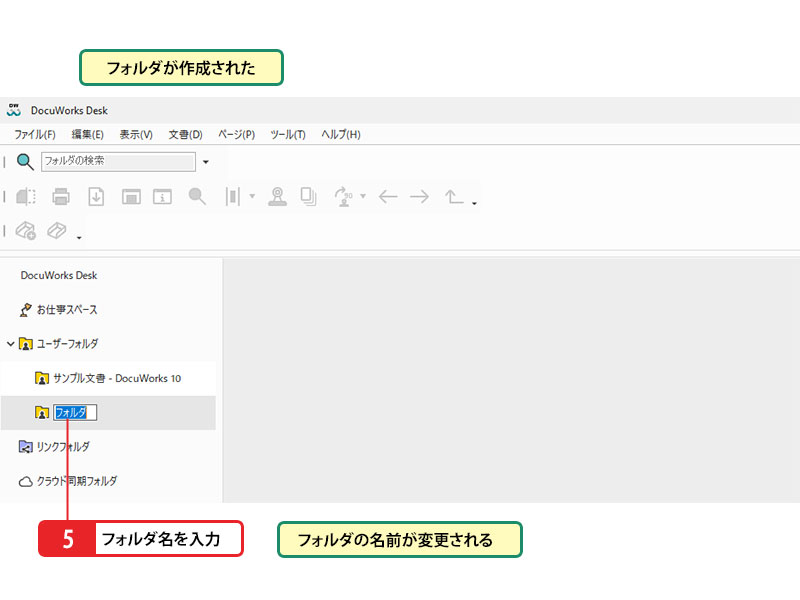Open the ヘルプ(H) menu

pos(341,135)
